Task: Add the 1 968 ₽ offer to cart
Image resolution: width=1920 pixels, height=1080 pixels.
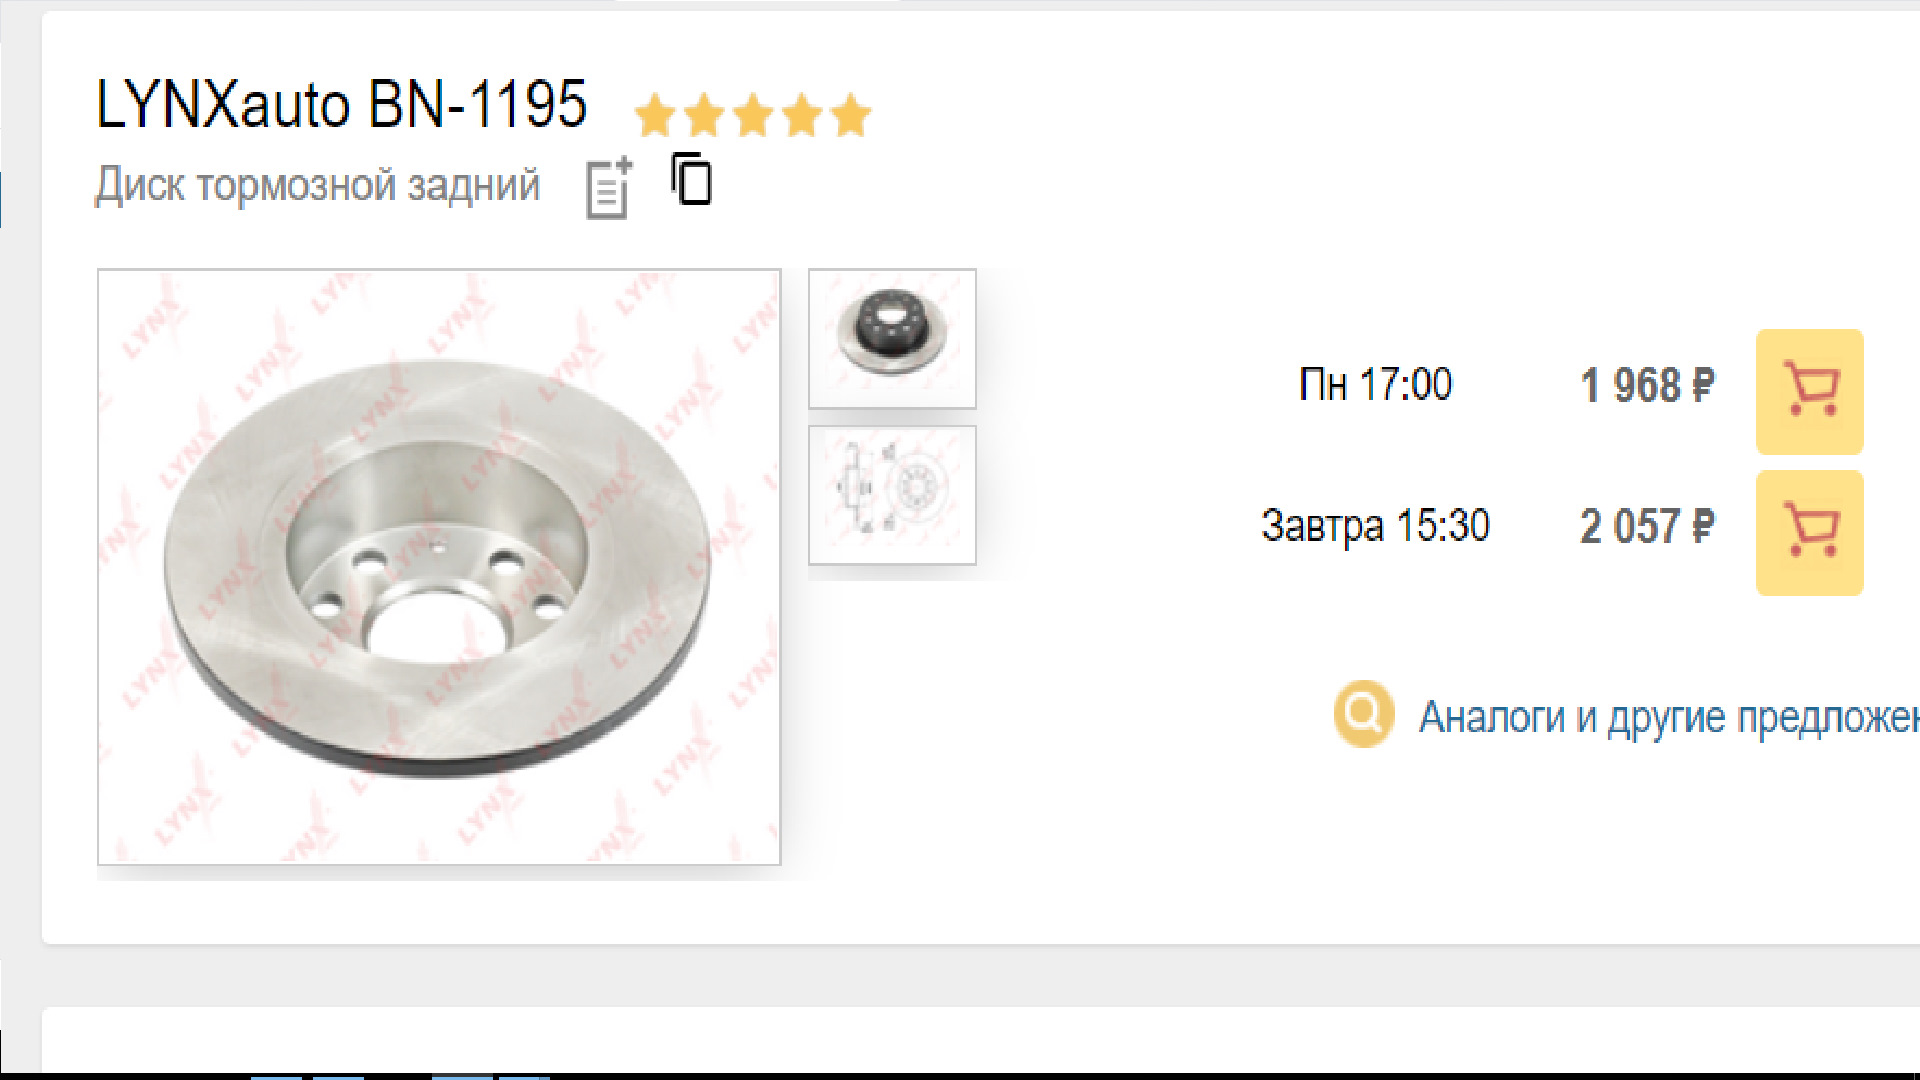Action: 1810,392
